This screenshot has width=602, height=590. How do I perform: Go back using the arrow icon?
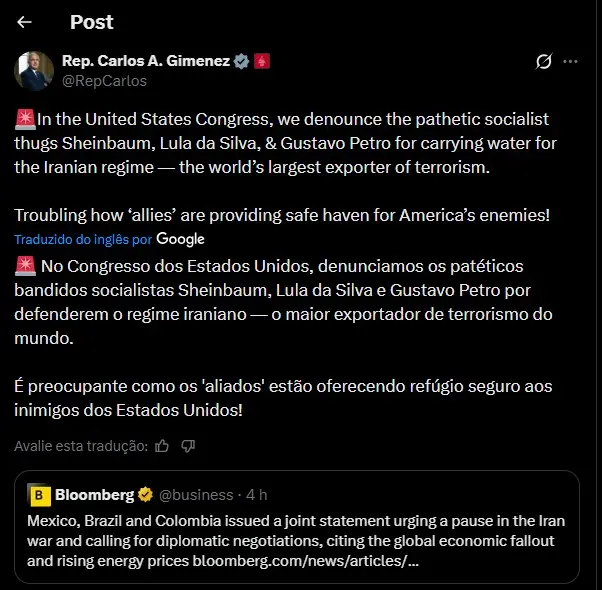click(x=25, y=22)
